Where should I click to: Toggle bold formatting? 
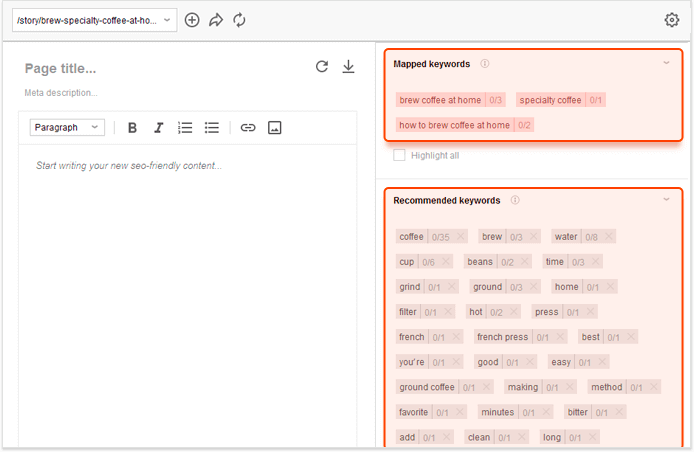(132, 128)
